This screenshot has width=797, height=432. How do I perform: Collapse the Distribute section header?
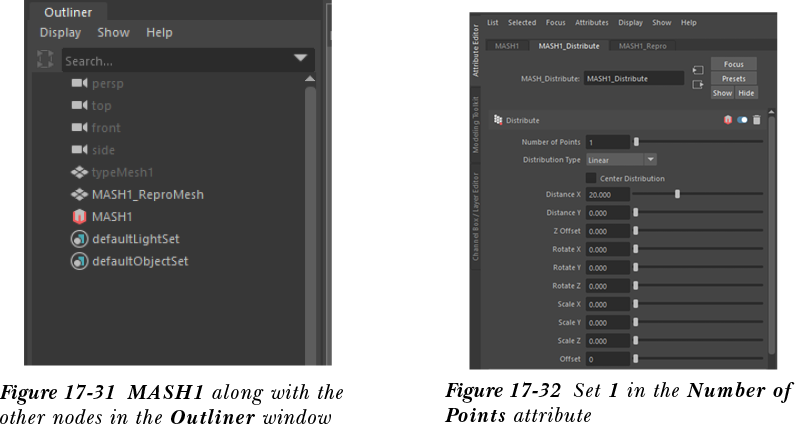tap(499, 120)
